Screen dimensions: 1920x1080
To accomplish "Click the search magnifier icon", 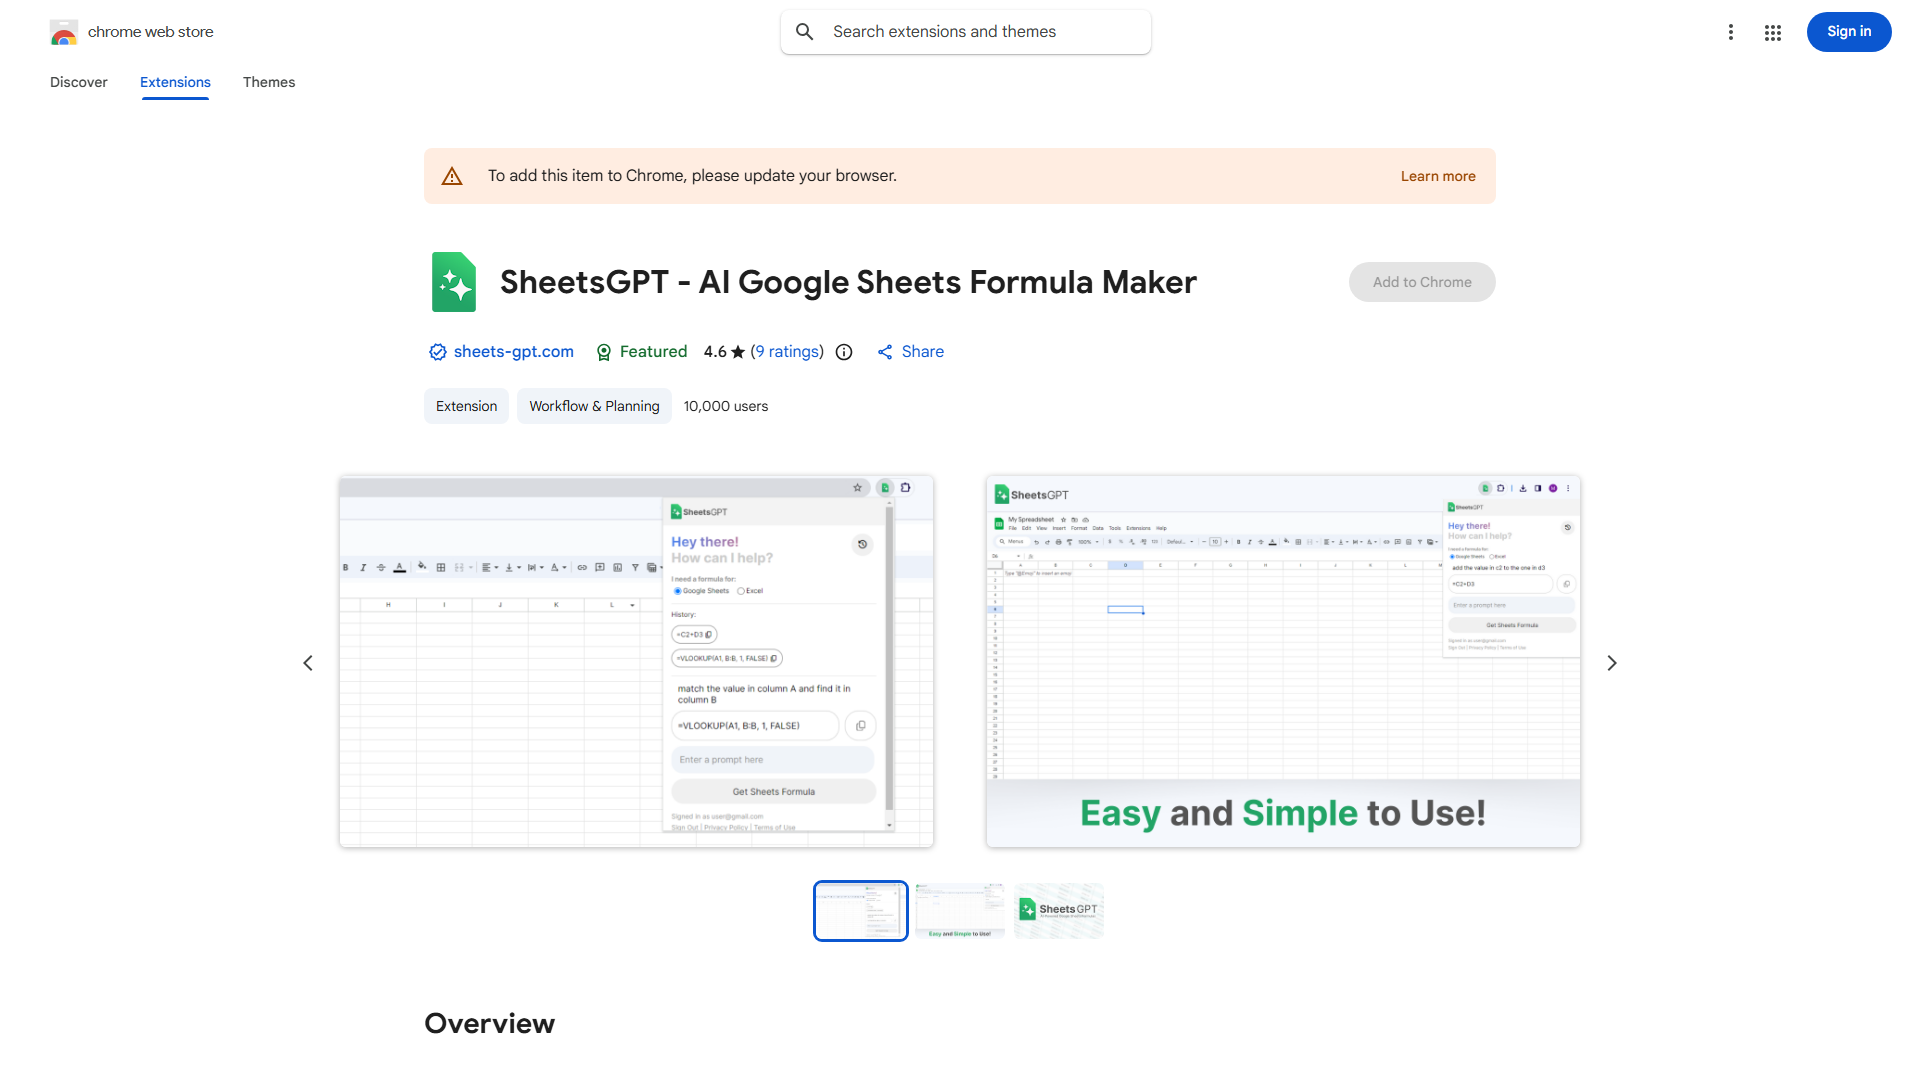I will tap(805, 32).
